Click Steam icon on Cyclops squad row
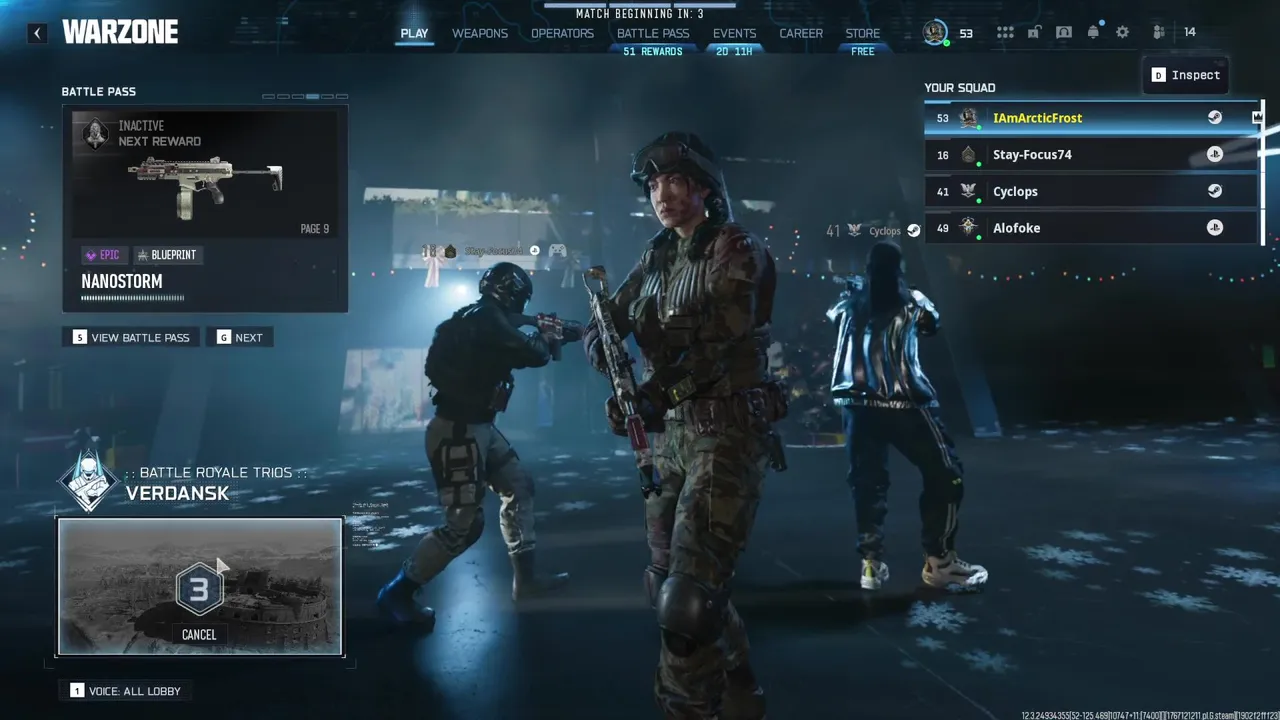Image resolution: width=1280 pixels, height=720 pixels. coord(1214,191)
